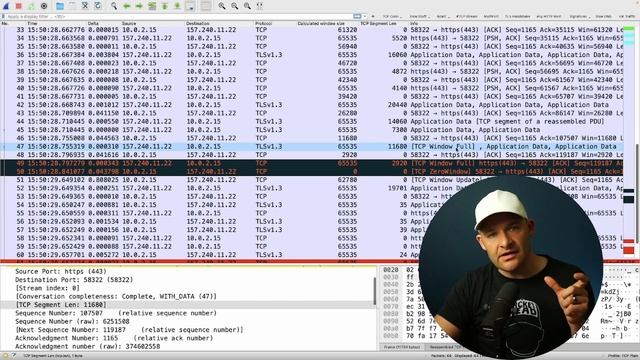
Task: Select packet 49 in the black row
Action: tap(312, 163)
